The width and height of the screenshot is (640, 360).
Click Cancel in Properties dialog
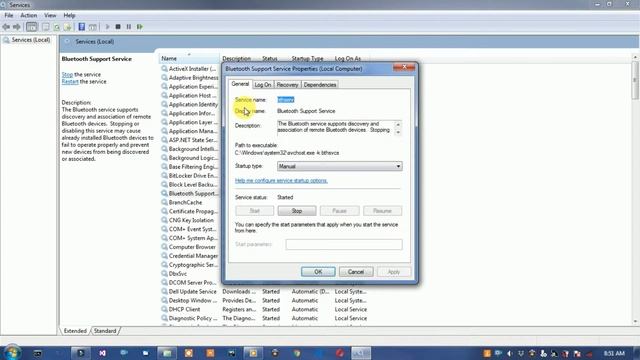356,272
